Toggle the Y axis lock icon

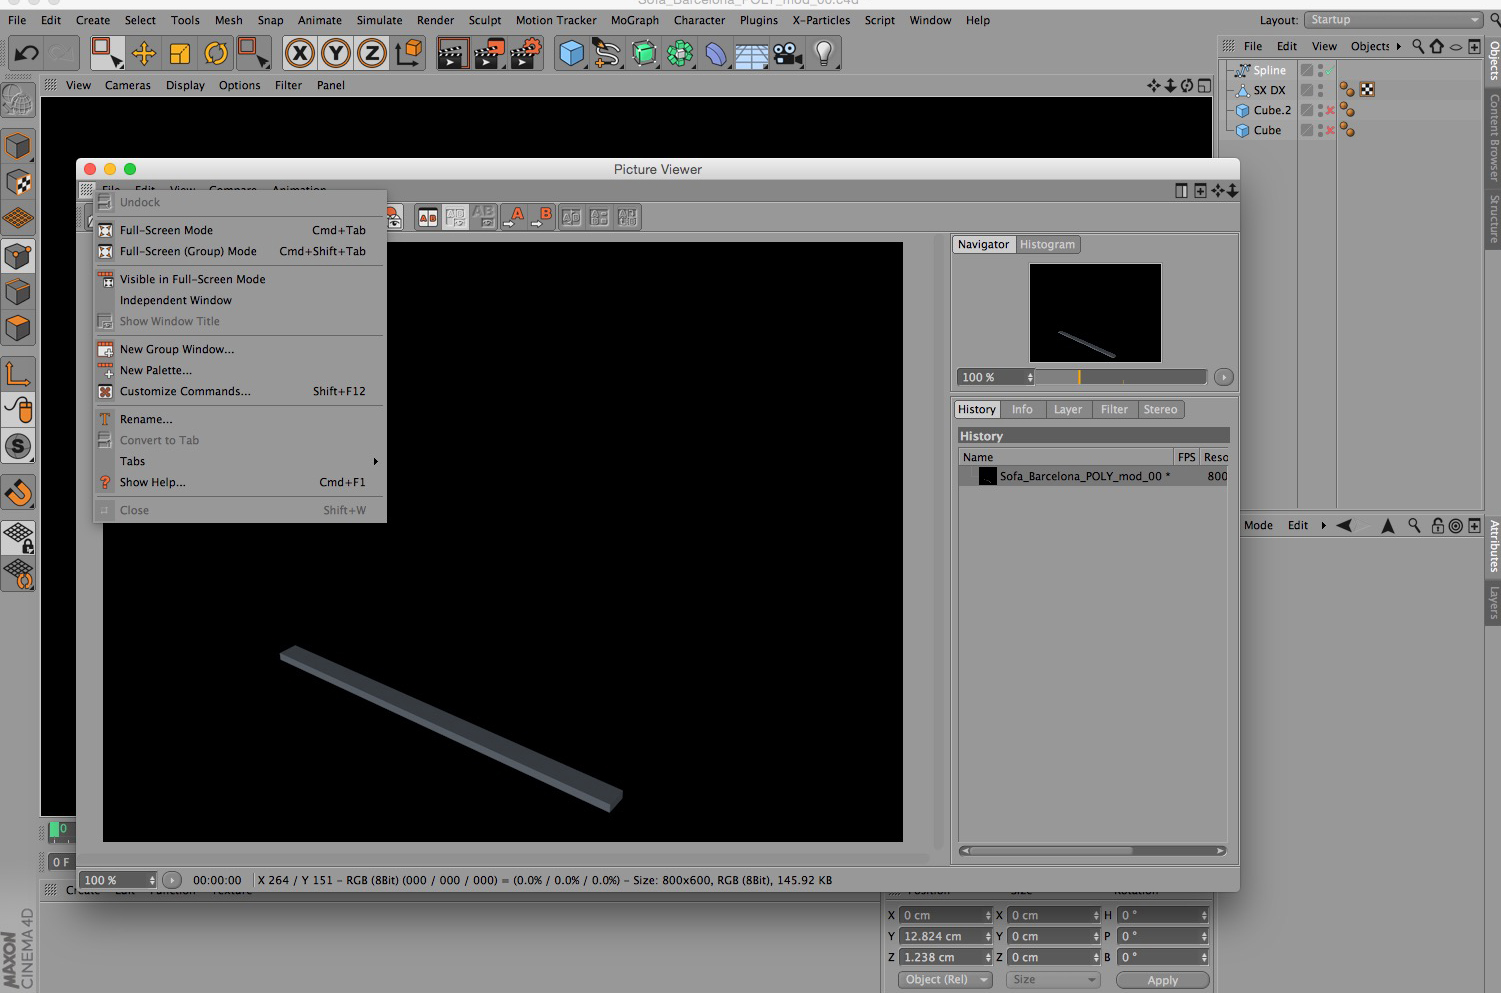(x=336, y=53)
